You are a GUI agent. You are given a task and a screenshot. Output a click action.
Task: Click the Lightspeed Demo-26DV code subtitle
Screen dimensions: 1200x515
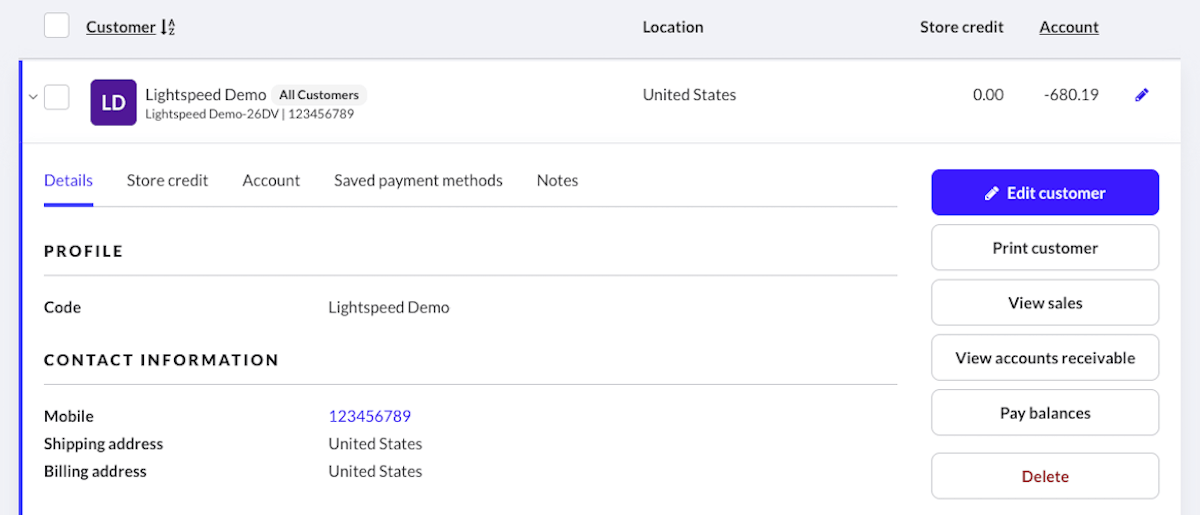point(212,114)
